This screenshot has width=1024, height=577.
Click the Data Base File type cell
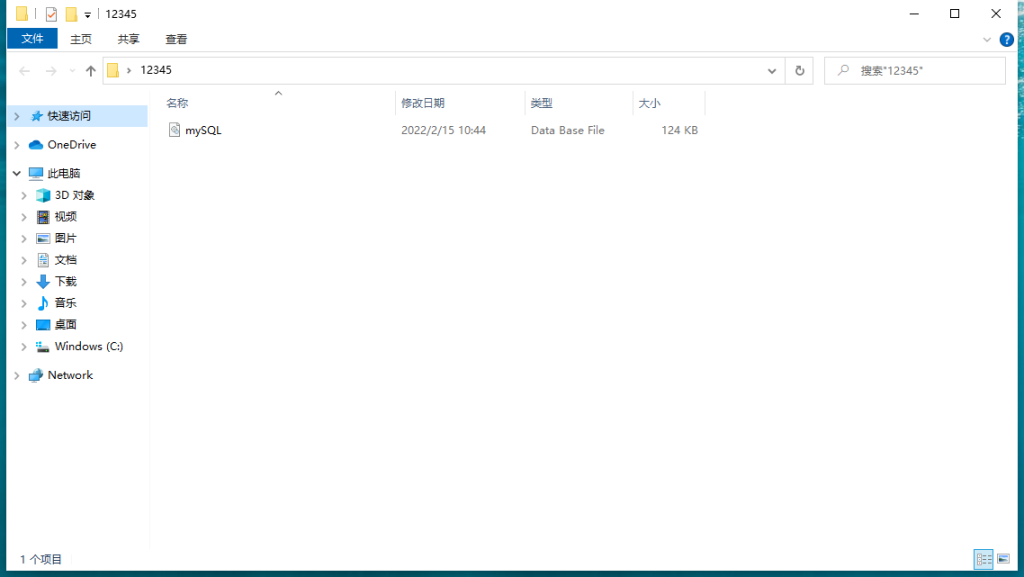coord(568,130)
